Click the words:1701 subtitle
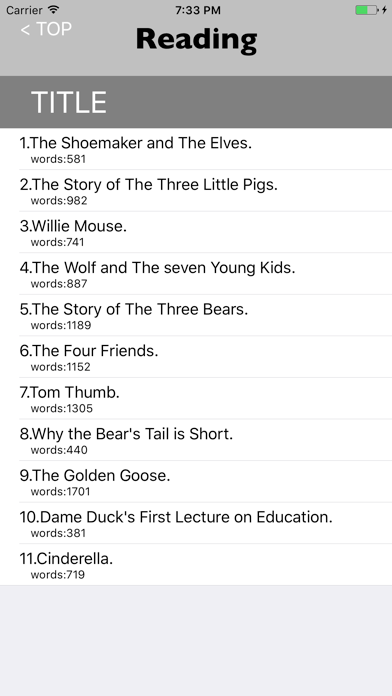The width and height of the screenshot is (392, 696). [x=60, y=492]
